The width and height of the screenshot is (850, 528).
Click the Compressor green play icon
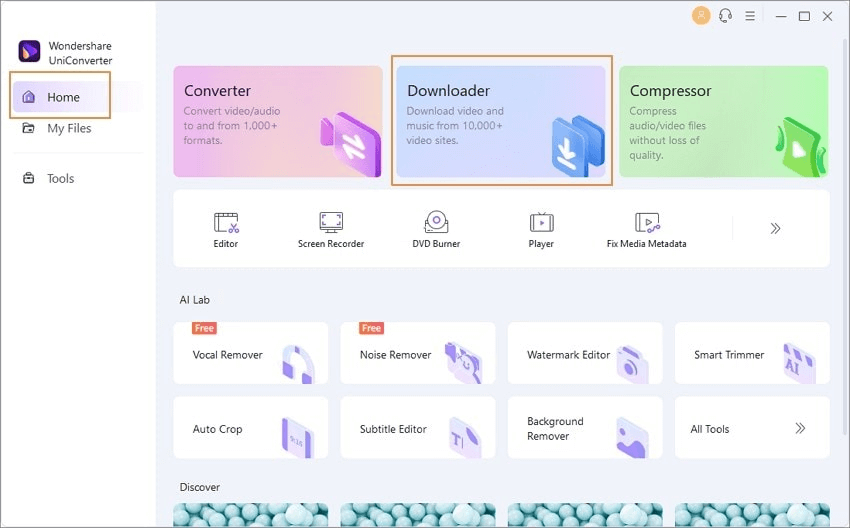(800, 147)
